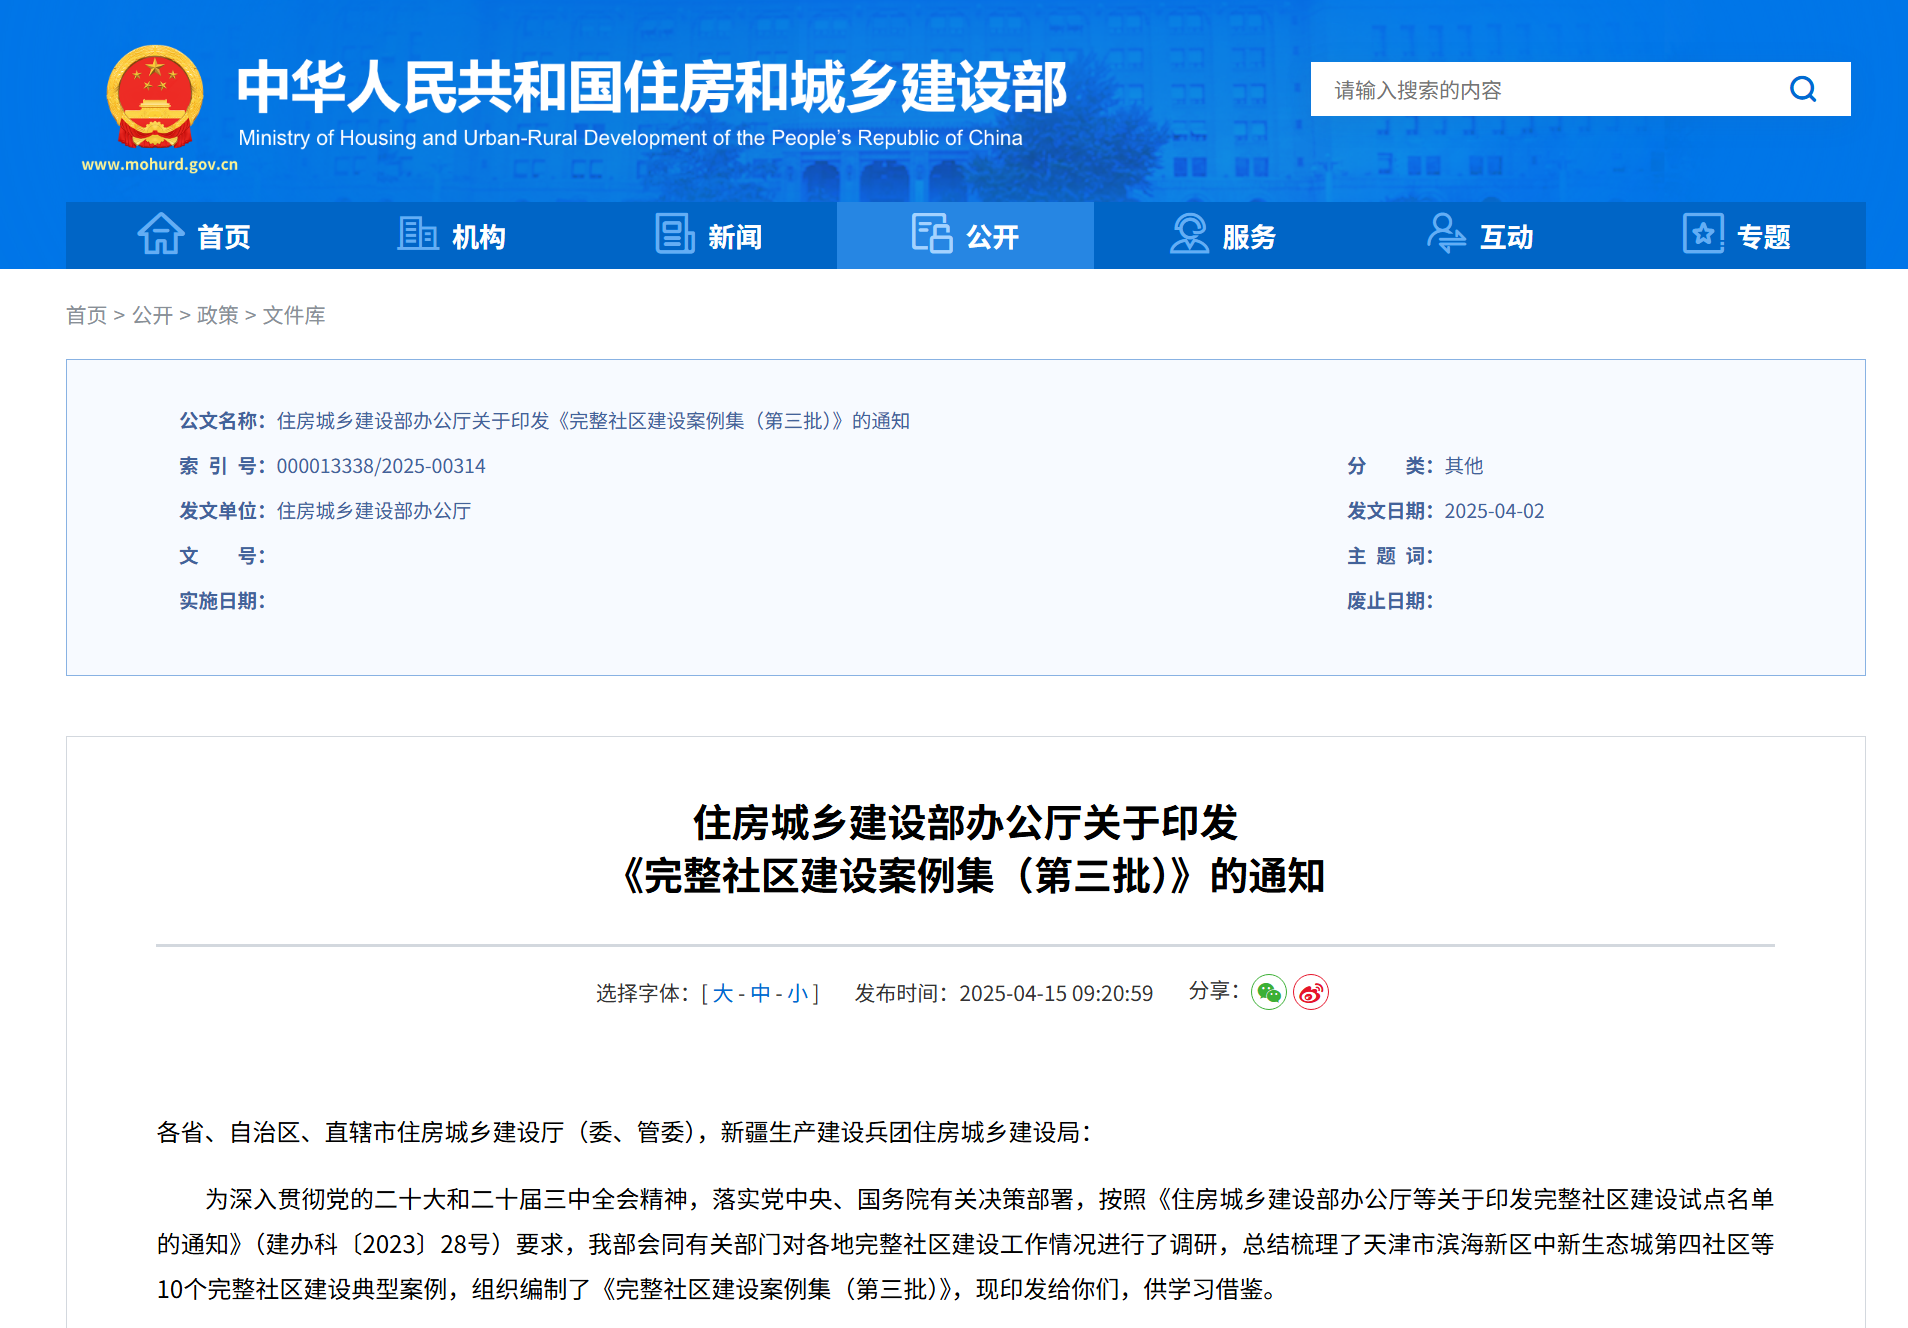Image resolution: width=1908 pixels, height=1328 pixels.
Task: Share article via Weibo icon
Action: (x=1311, y=992)
